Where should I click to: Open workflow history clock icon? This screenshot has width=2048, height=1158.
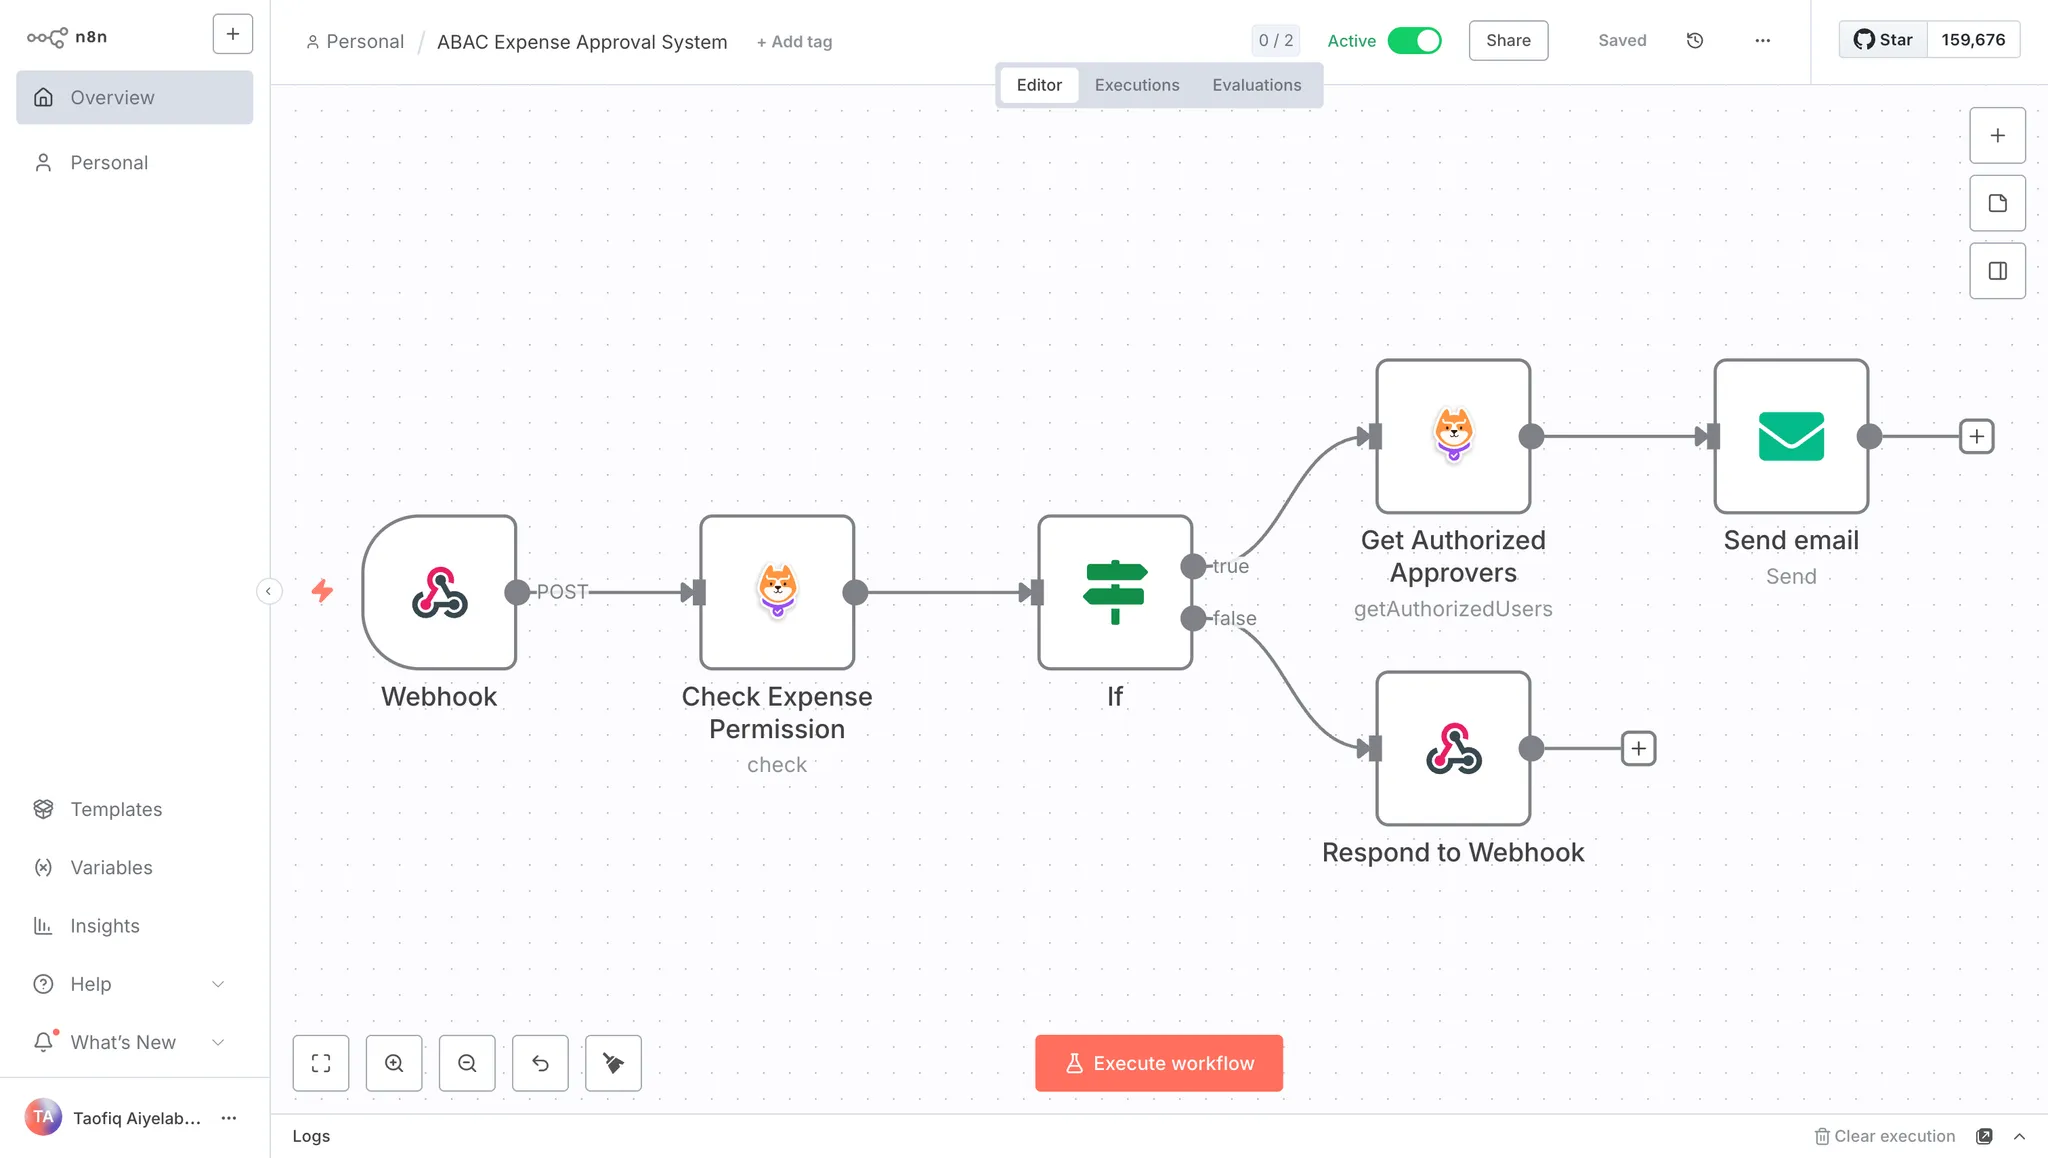(x=1695, y=41)
